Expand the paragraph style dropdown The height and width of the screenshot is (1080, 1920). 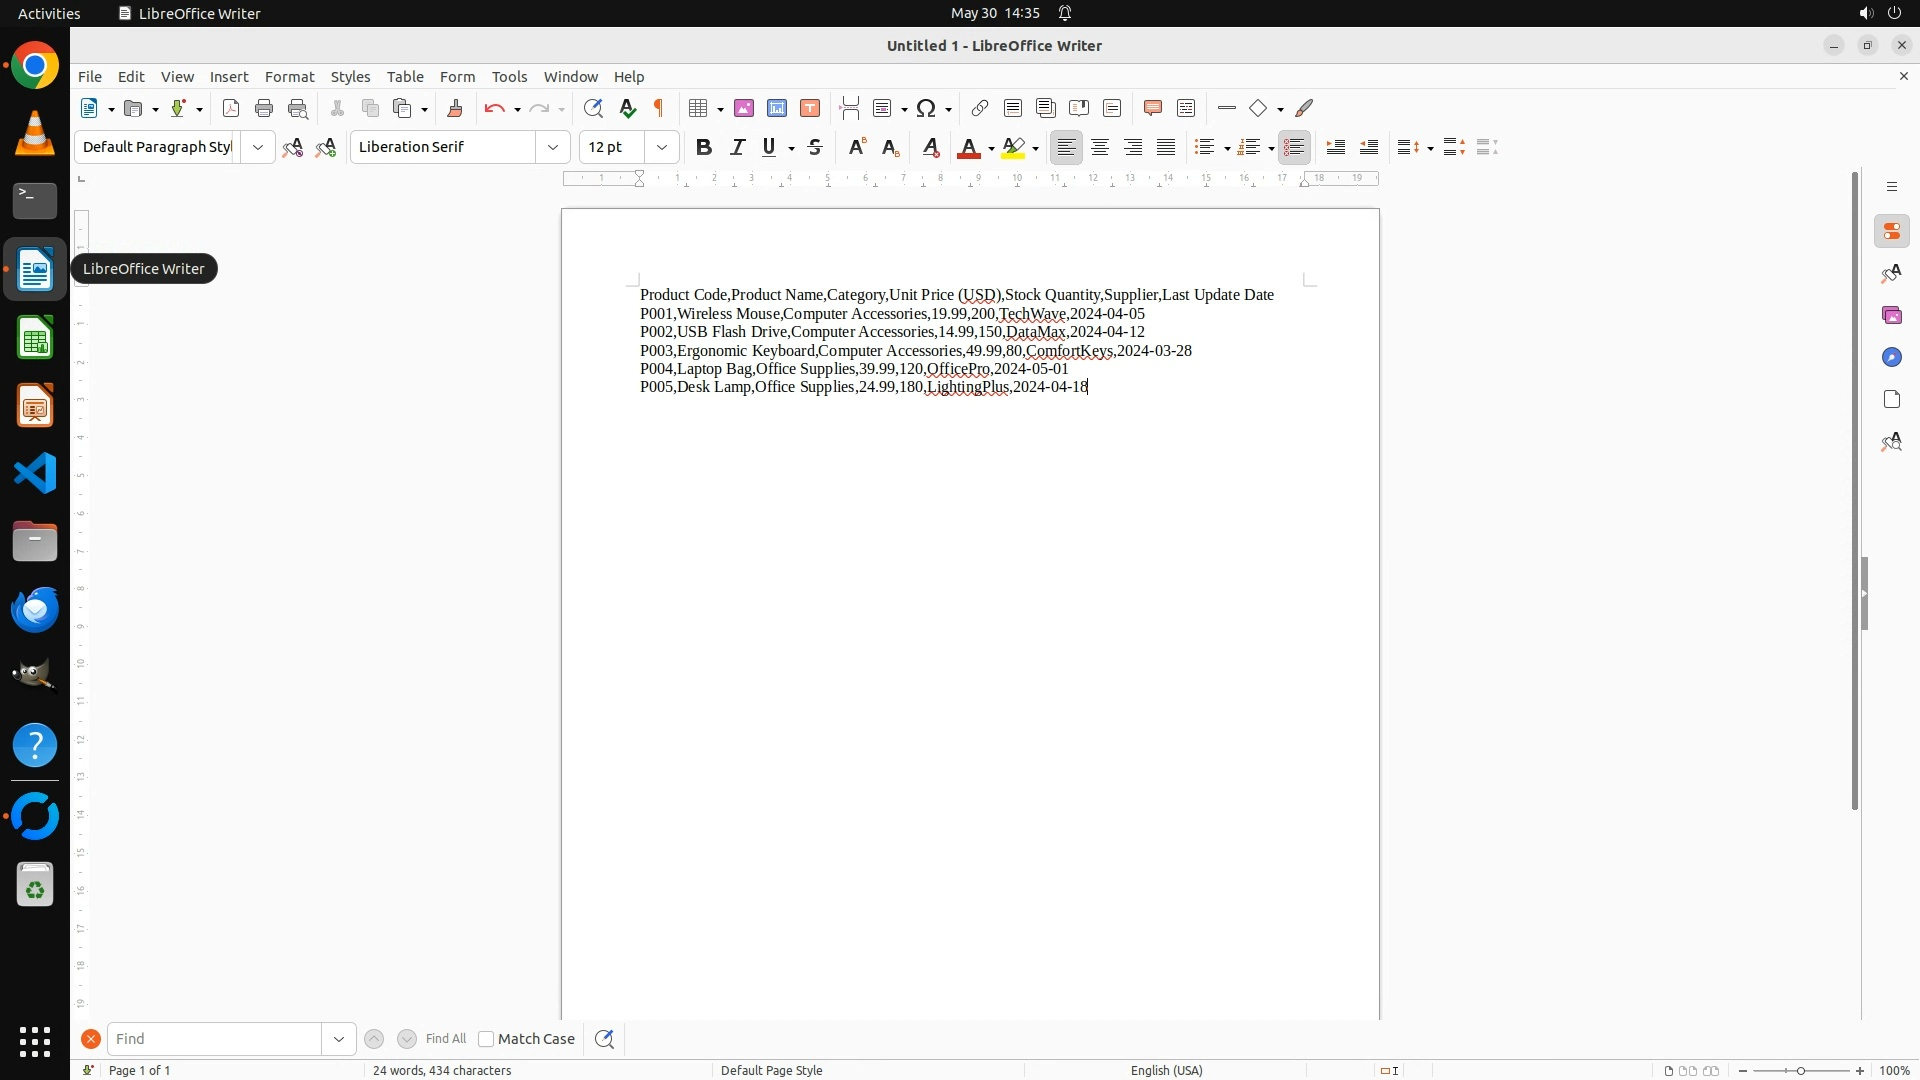pyautogui.click(x=258, y=147)
